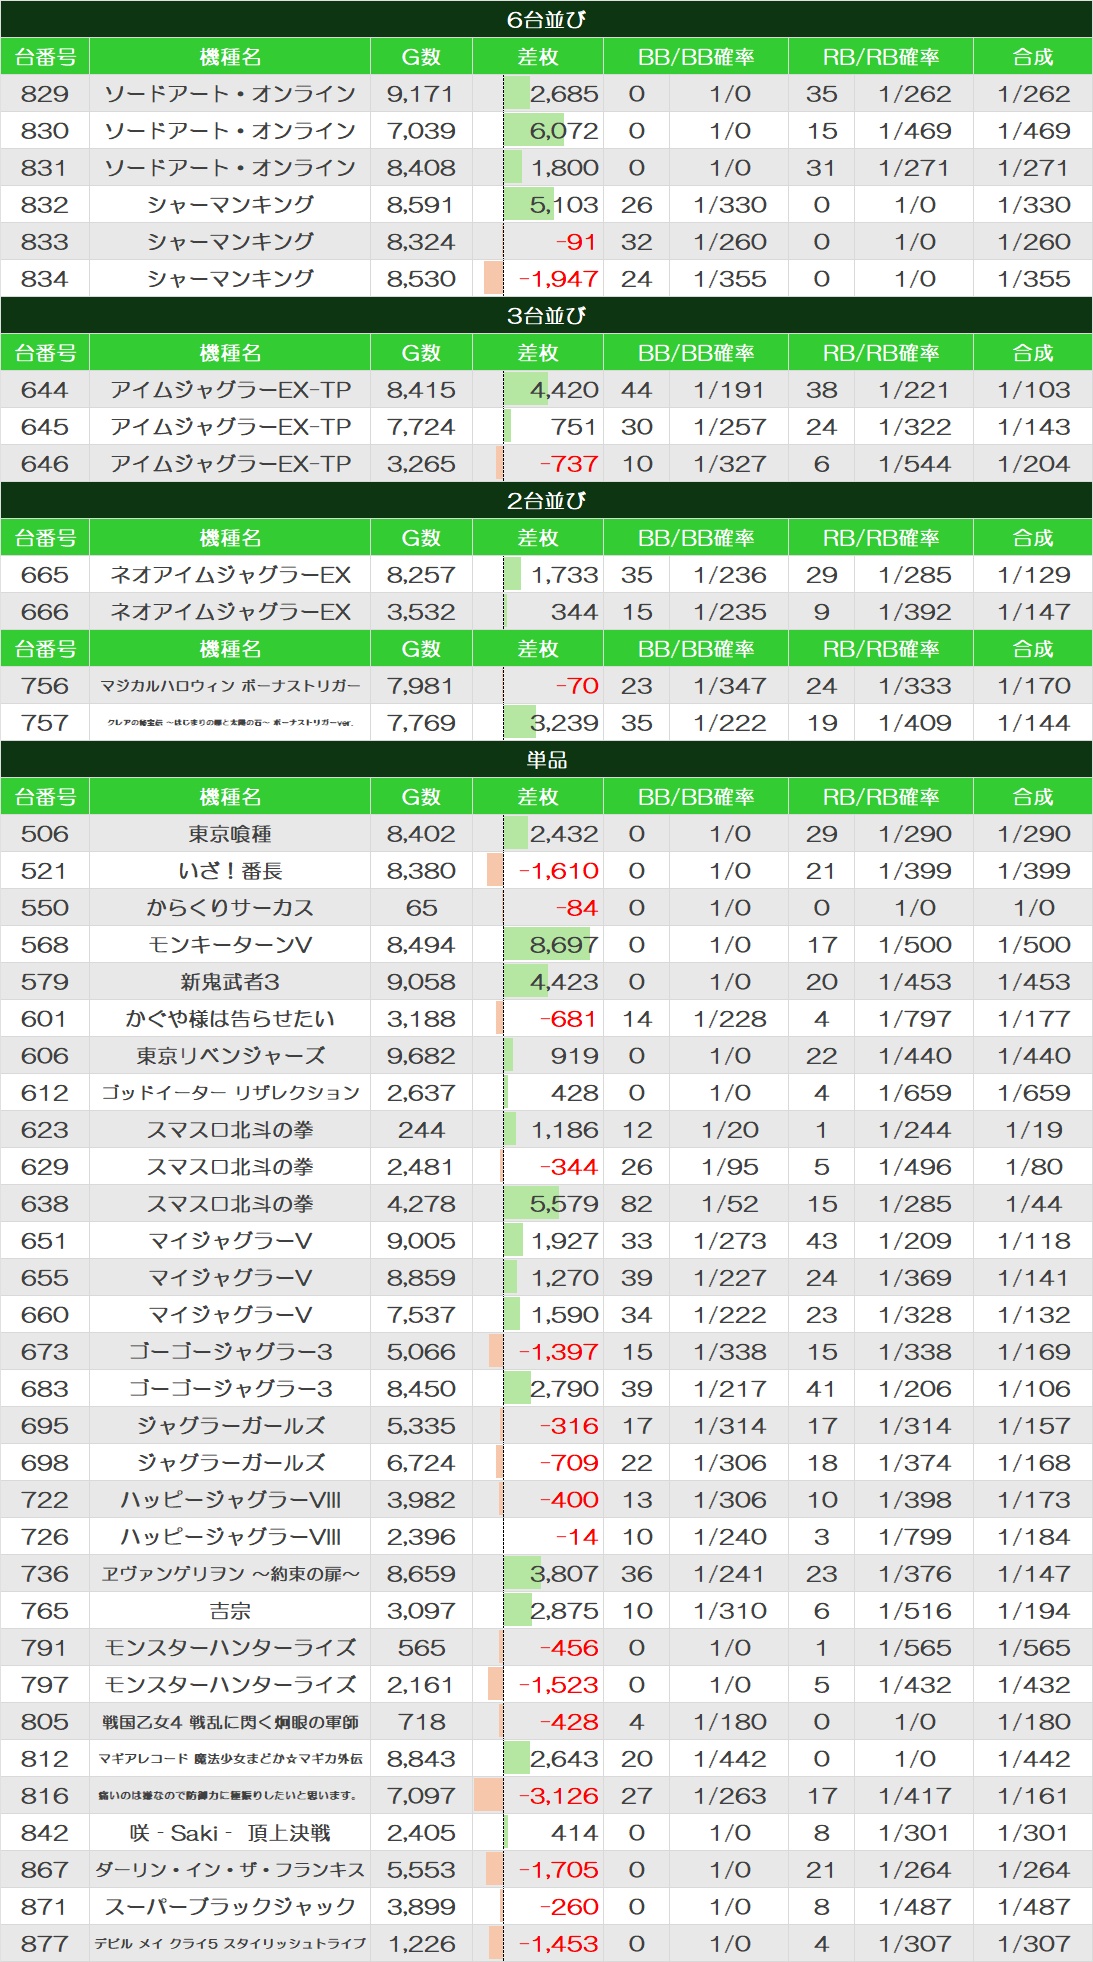This screenshot has width=1093, height=1962.
Task: Click the 3,532 game count in row 666
Action: [421, 612]
